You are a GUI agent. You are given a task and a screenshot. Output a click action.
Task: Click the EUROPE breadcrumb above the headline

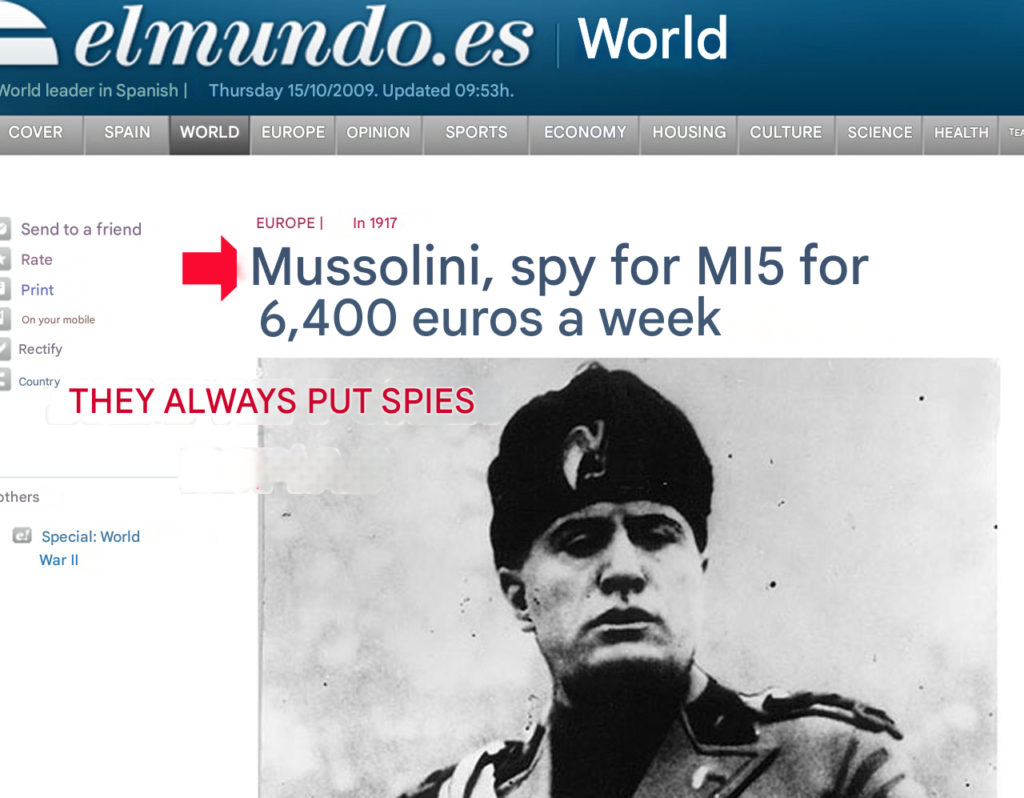[x=285, y=223]
